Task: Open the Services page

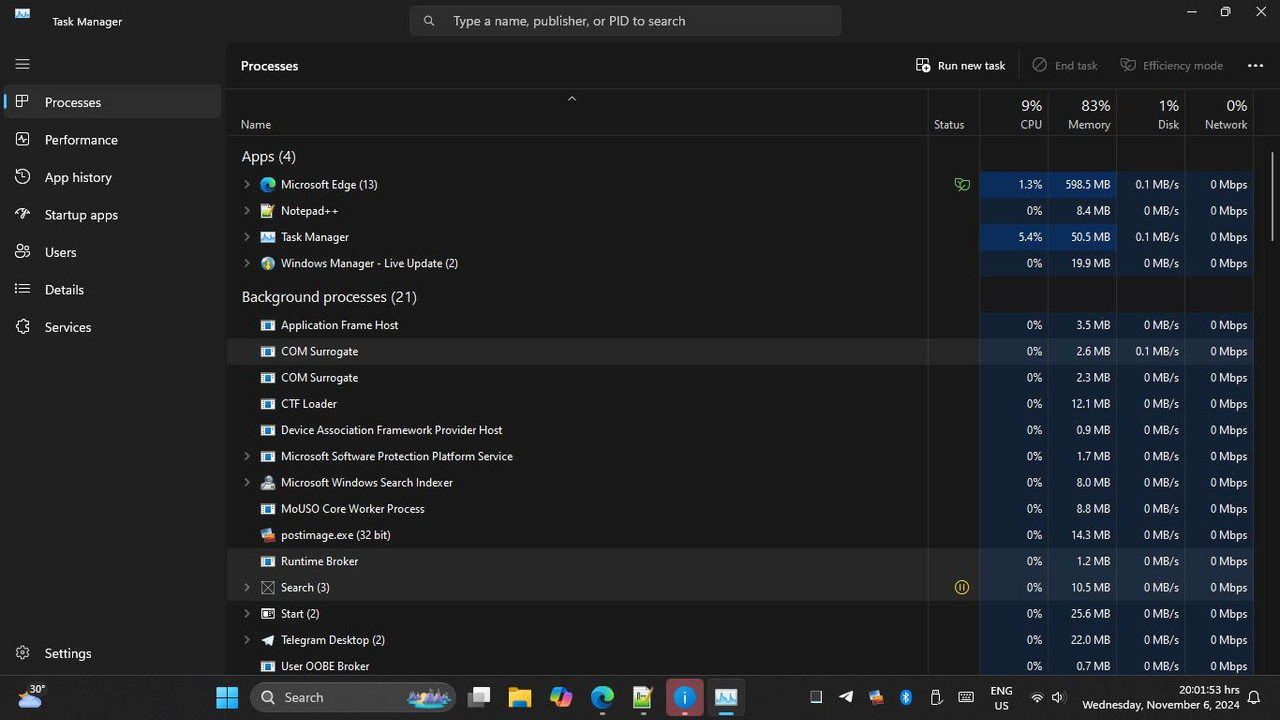Action: coord(112,327)
